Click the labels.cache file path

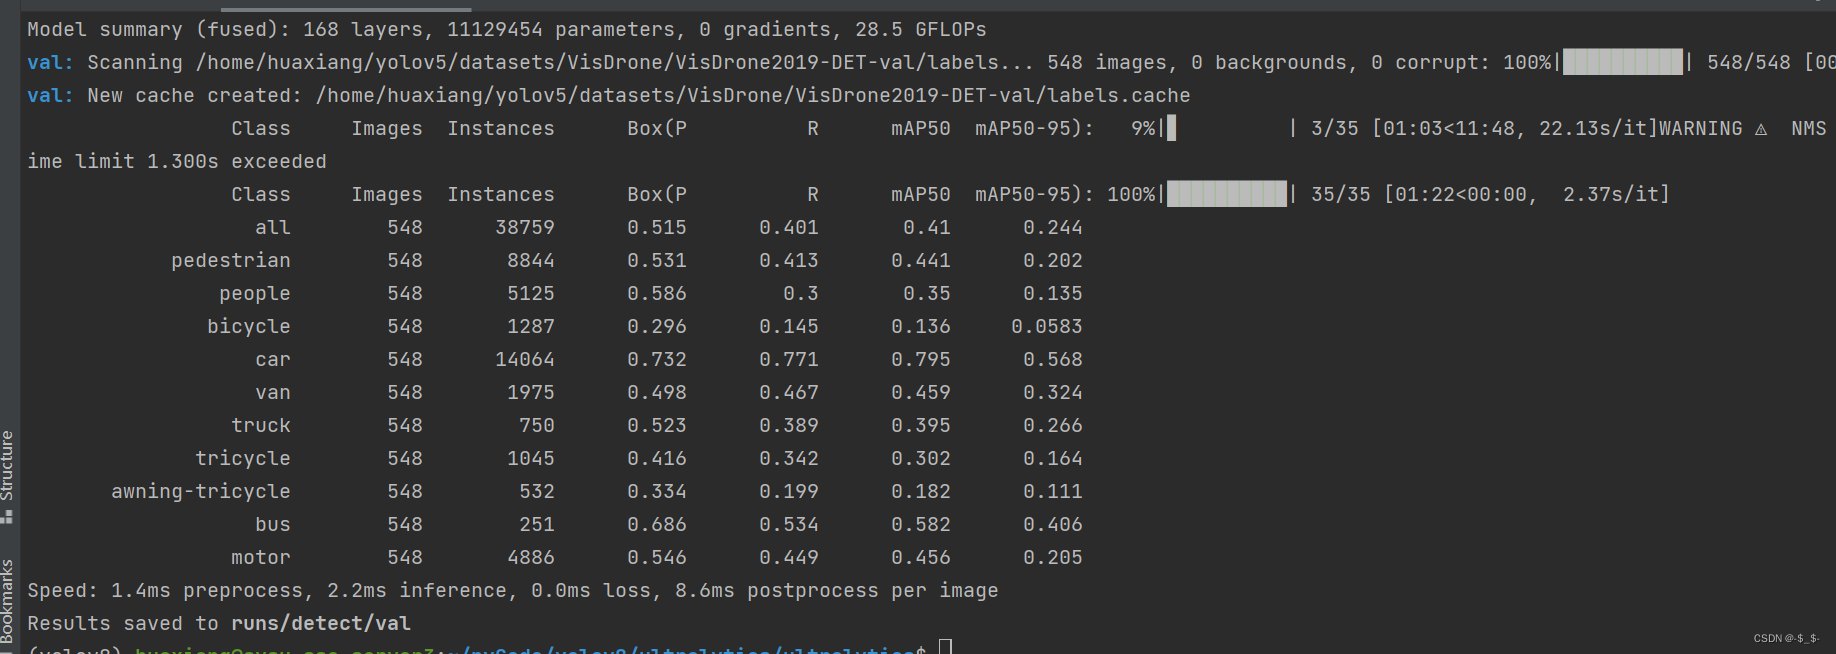[752, 95]
